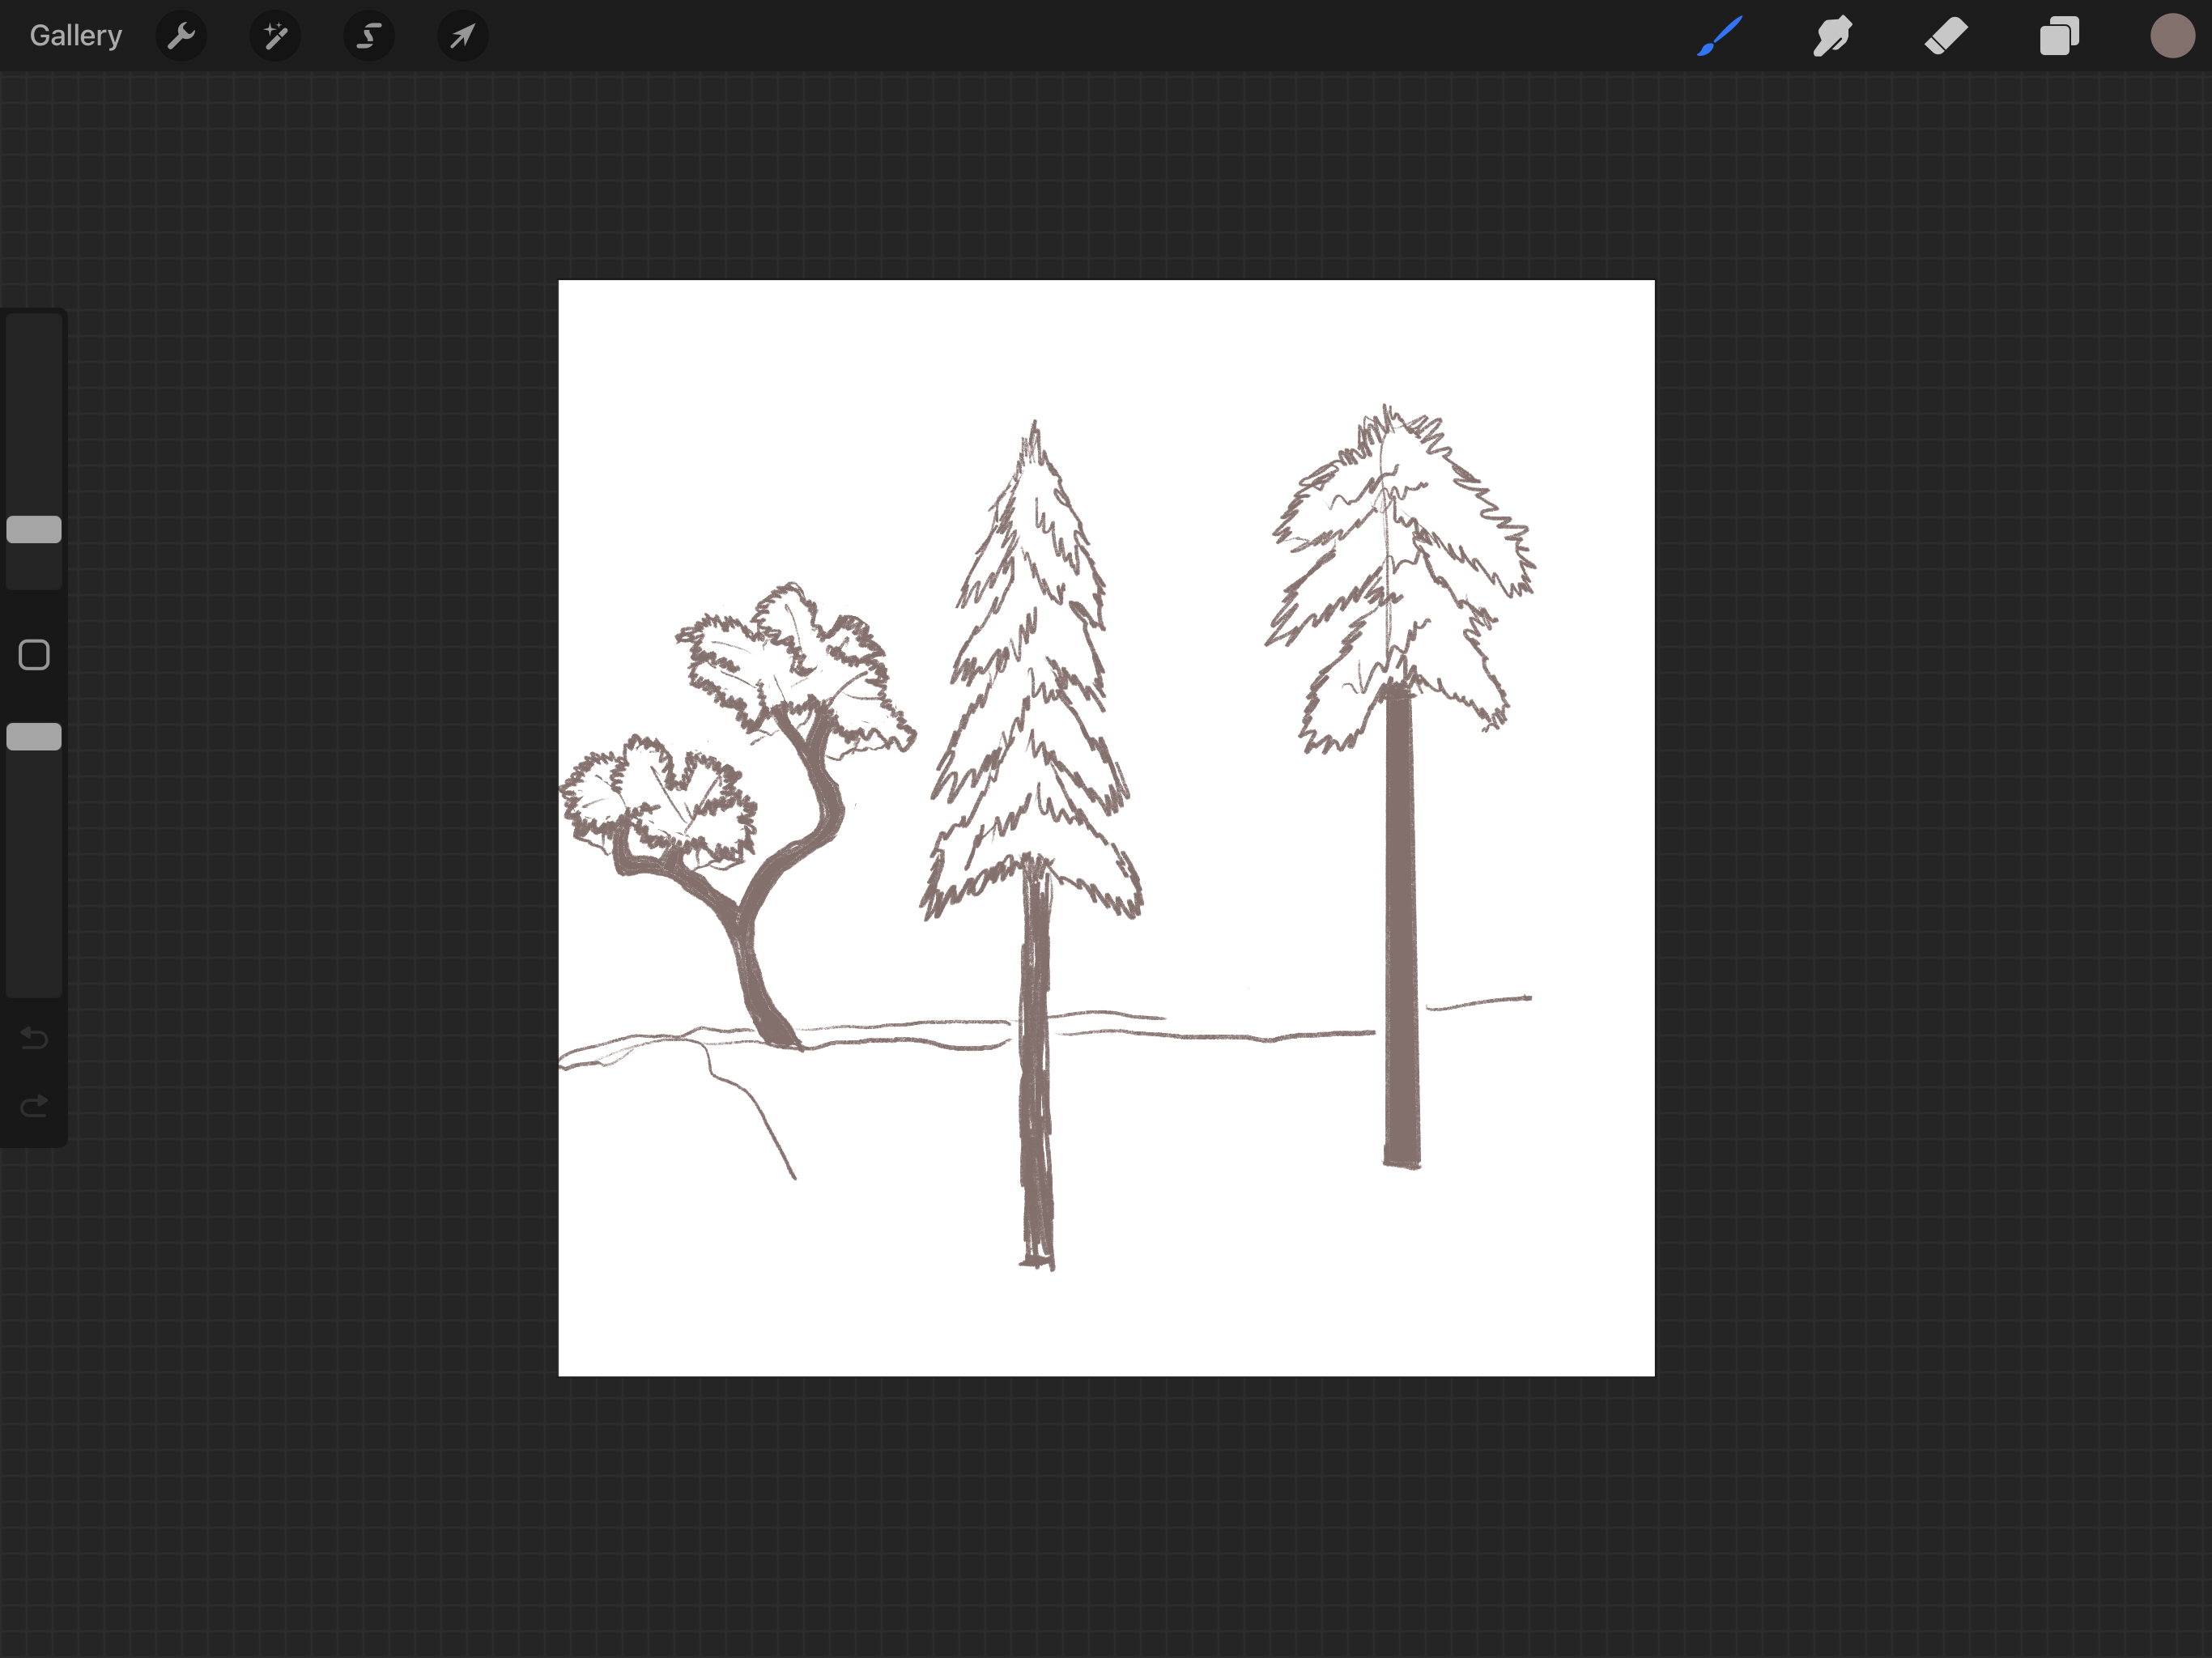
Task: Open the Layers panel
Action: click(2059, 36)
